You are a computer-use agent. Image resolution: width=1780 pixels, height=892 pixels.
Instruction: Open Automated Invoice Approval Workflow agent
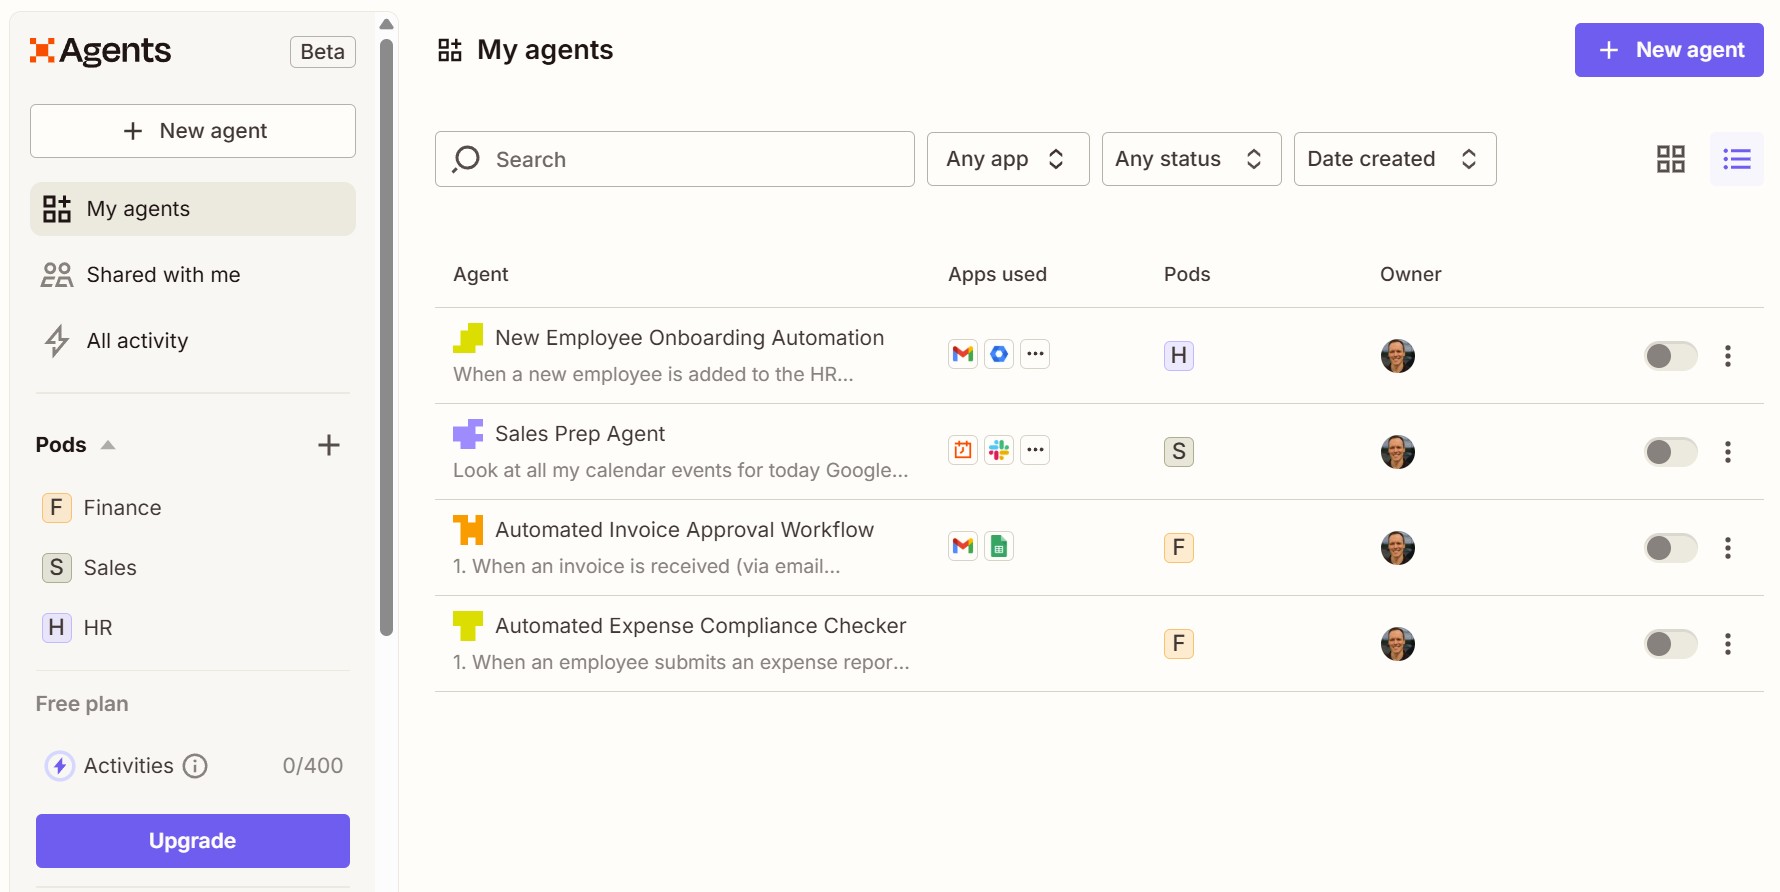(684, 530)
